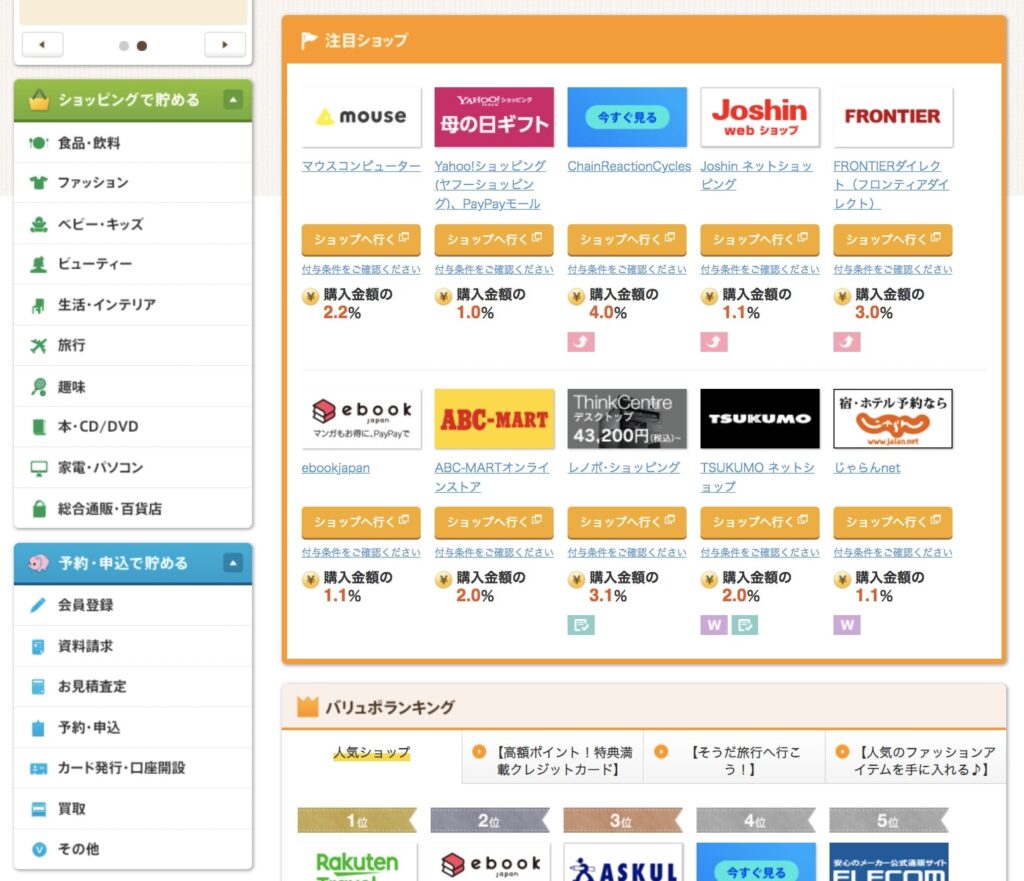
Task: Click the previous slide arrow in carousel
Action: click(42, 44)
